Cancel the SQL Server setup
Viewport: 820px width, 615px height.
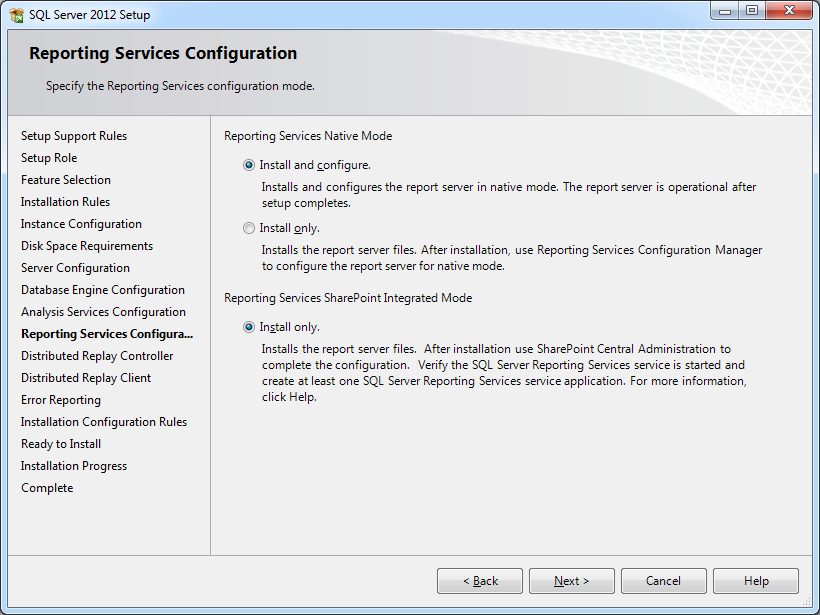664,581
